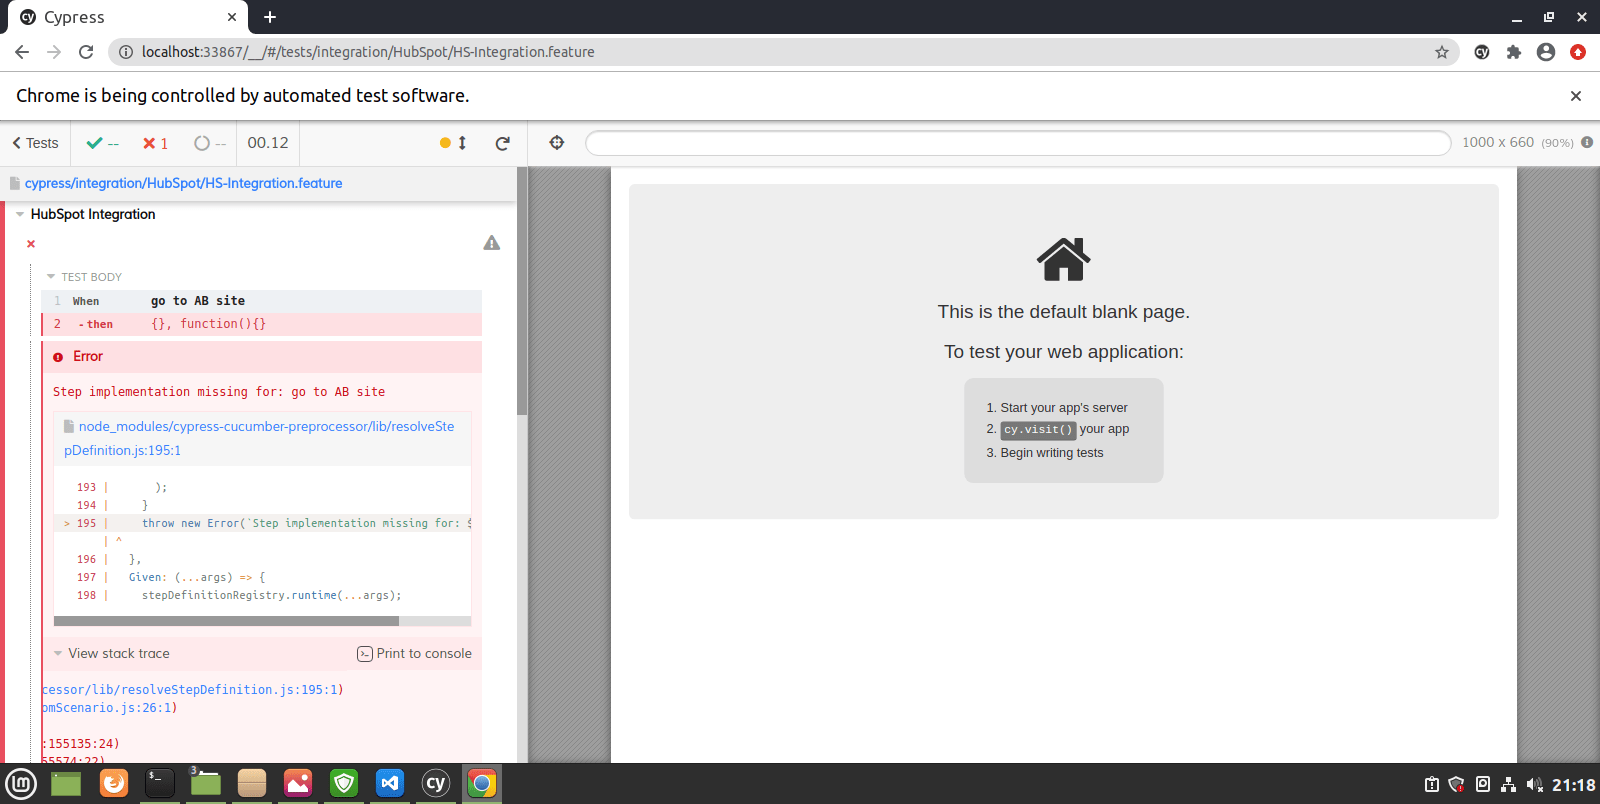Click the Error heading icon
The height and width of the screenshot is (804, 1600).
58,357
